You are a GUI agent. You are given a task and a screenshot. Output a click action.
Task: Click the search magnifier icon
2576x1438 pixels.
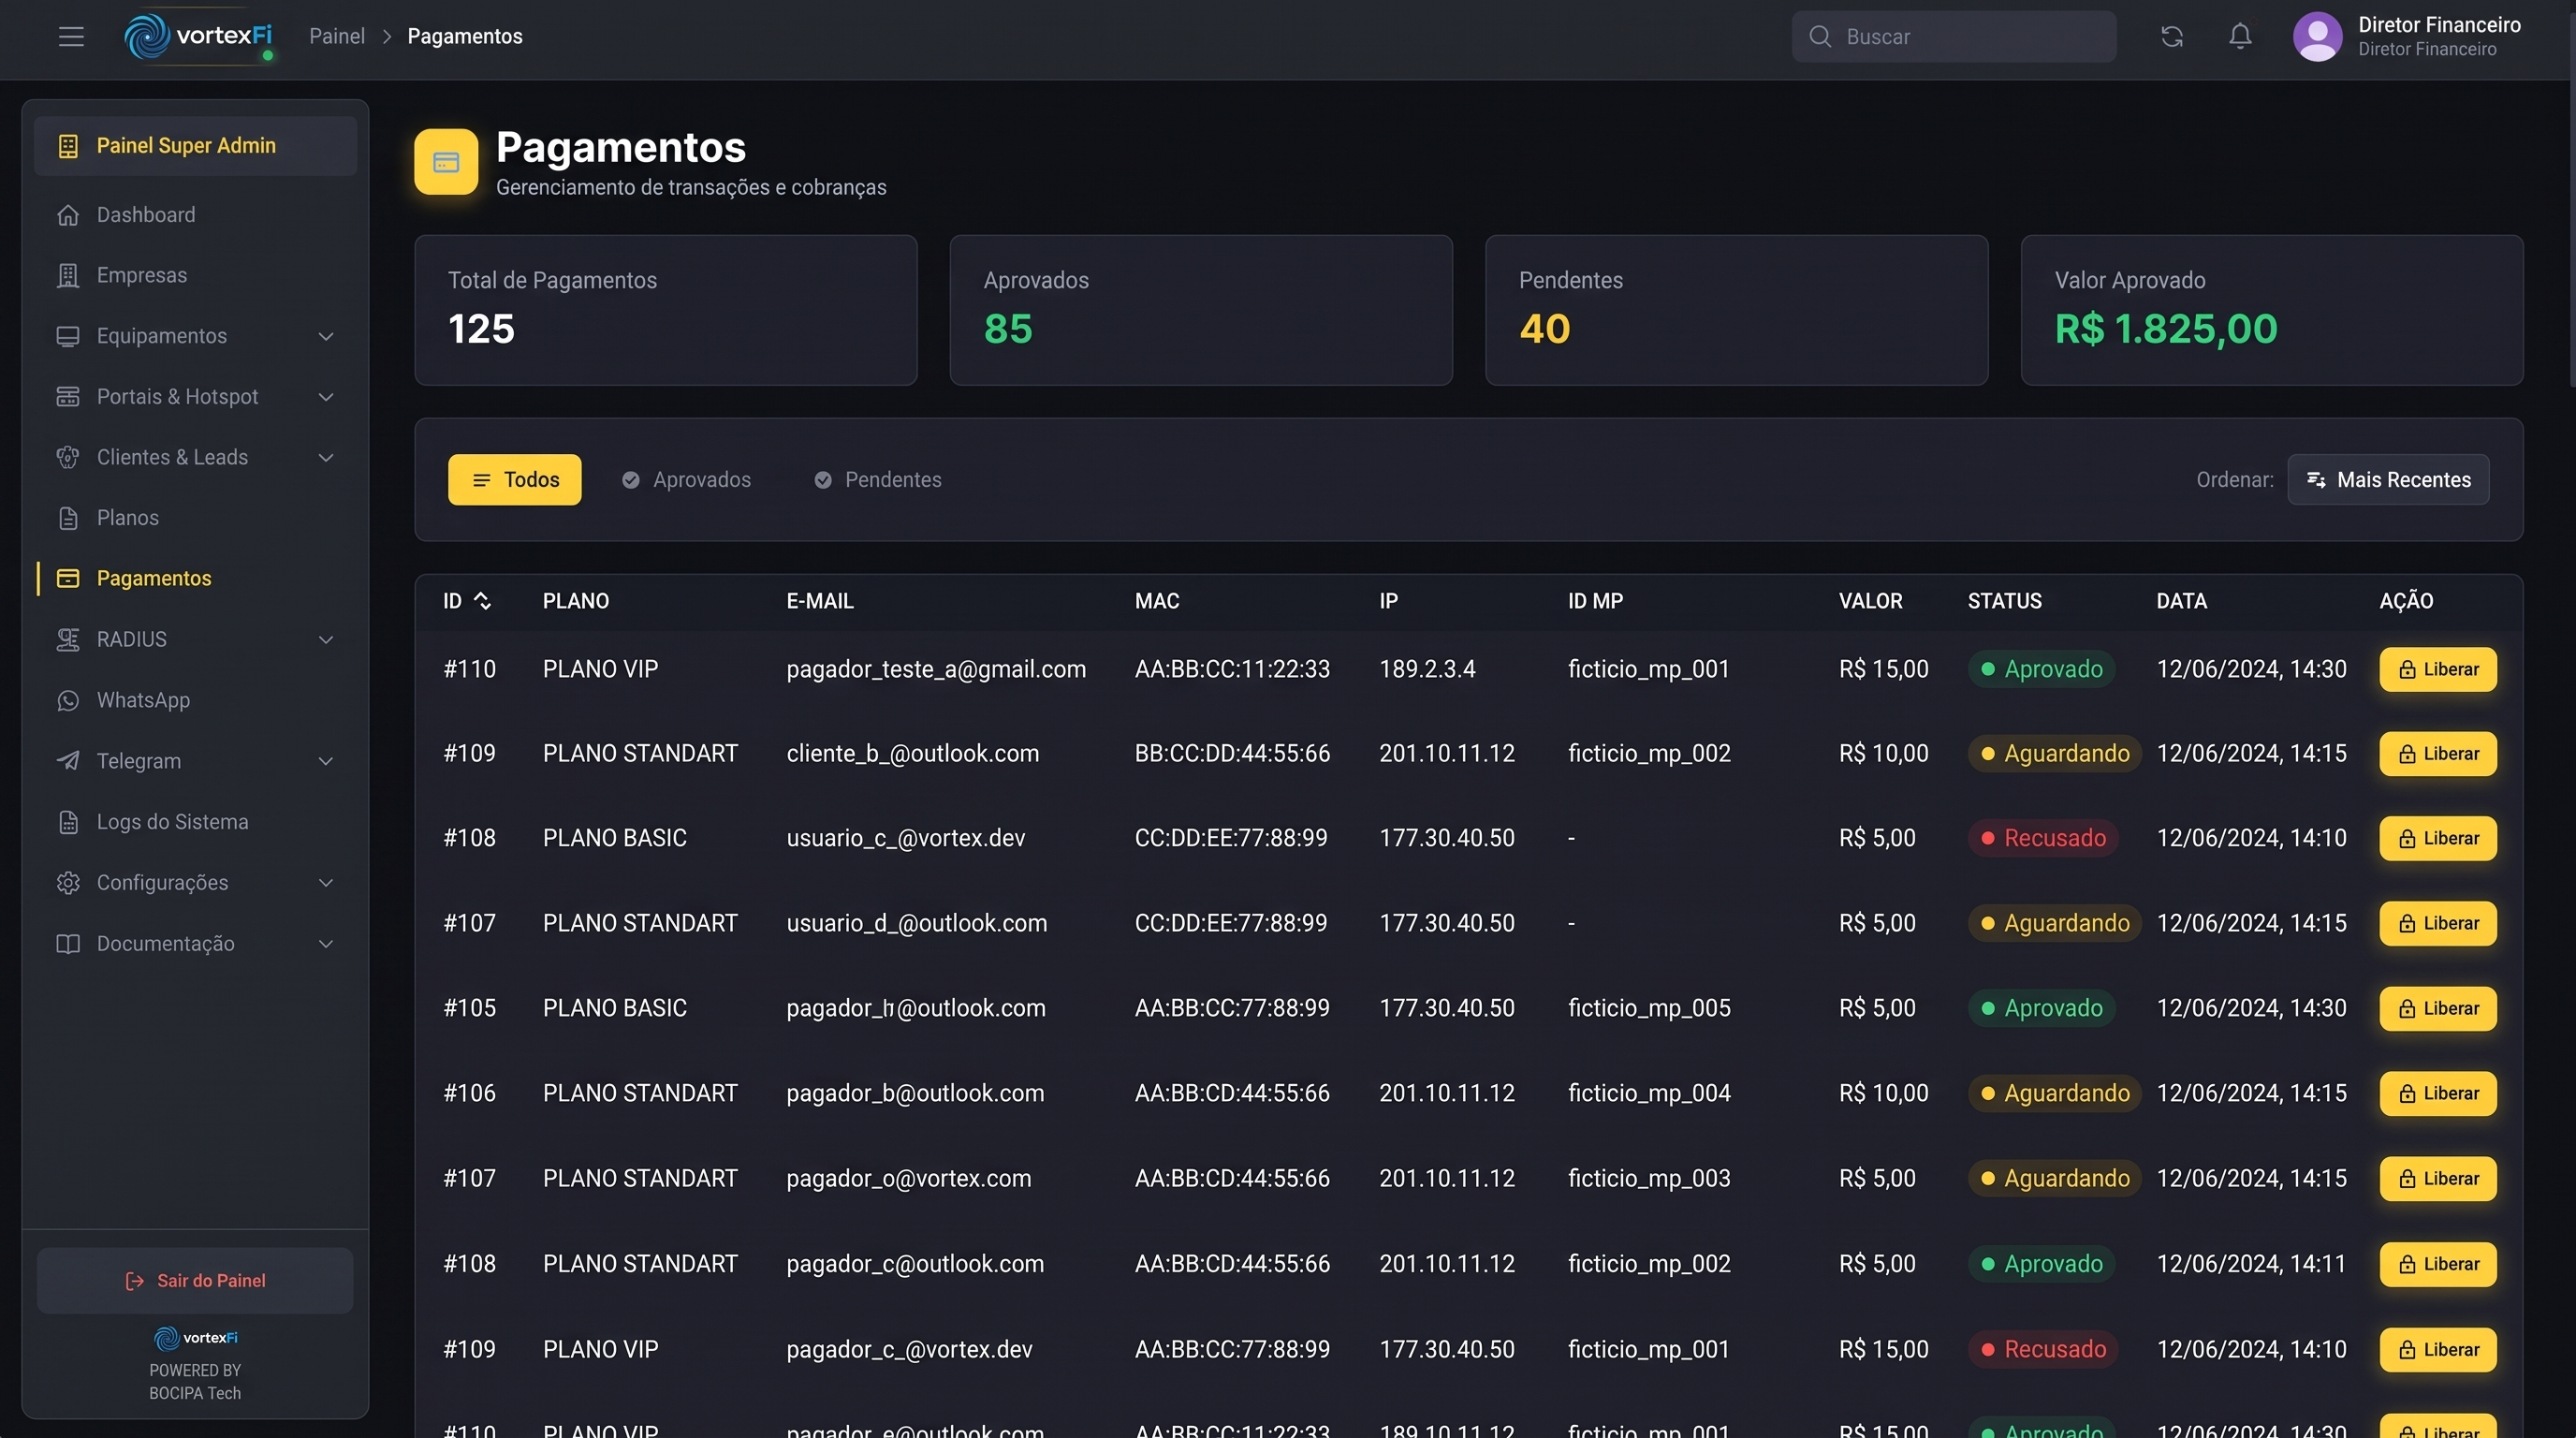[1820, 37]
